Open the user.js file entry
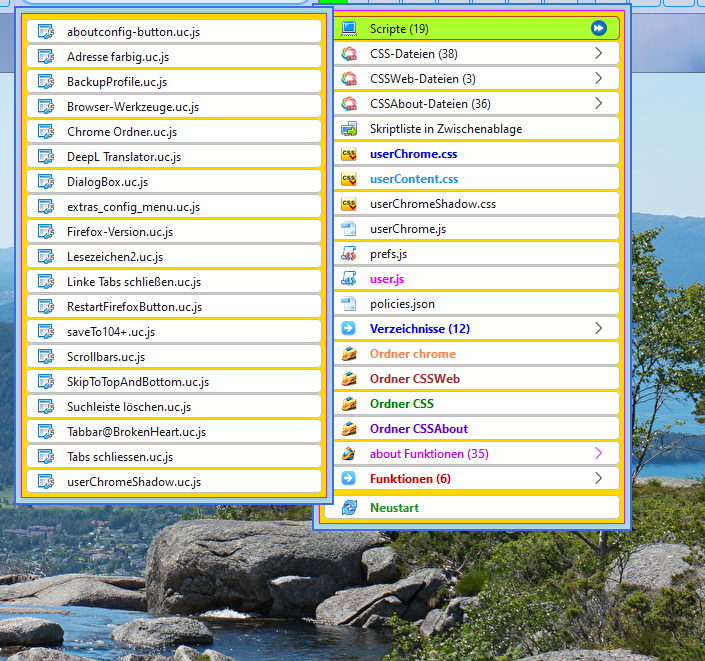This screenshot has height=661, width=705. tap(387, 279)
